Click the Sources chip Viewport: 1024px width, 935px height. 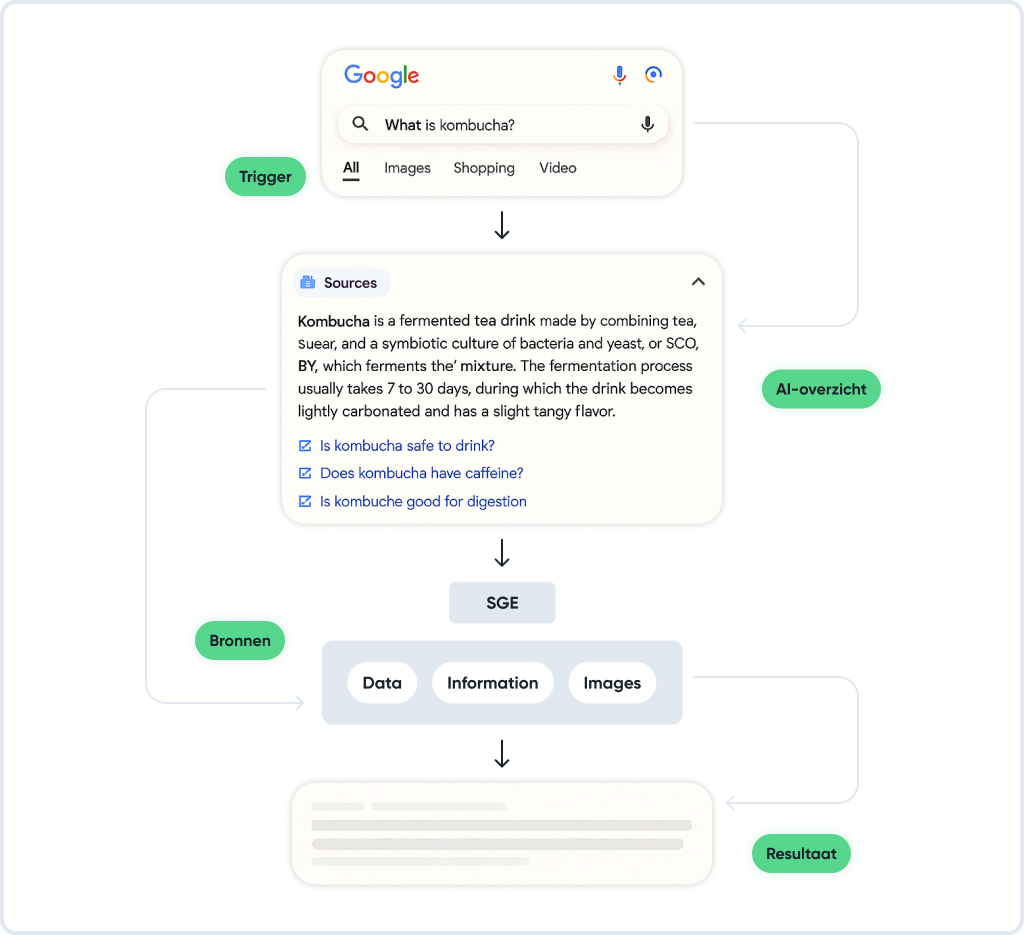[x=342, y=283]
